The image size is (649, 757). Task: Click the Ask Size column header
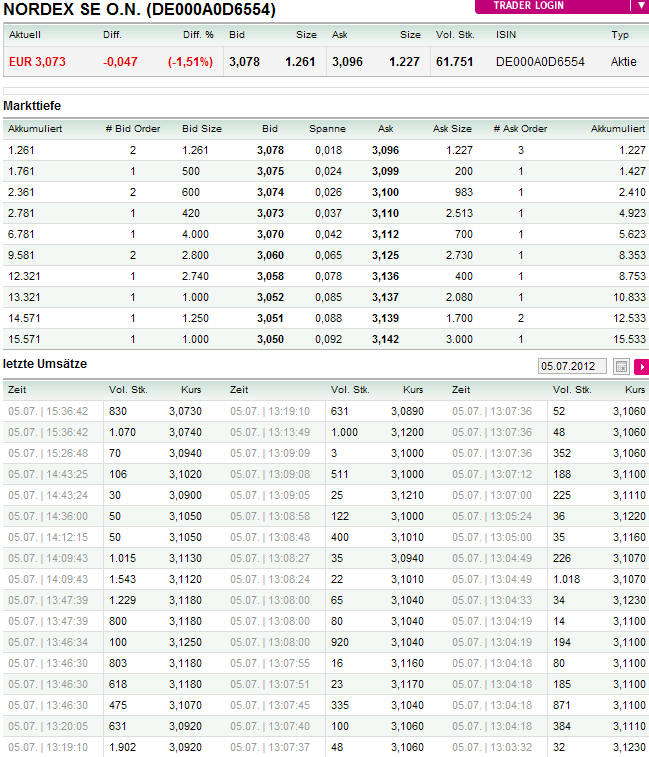452,129
